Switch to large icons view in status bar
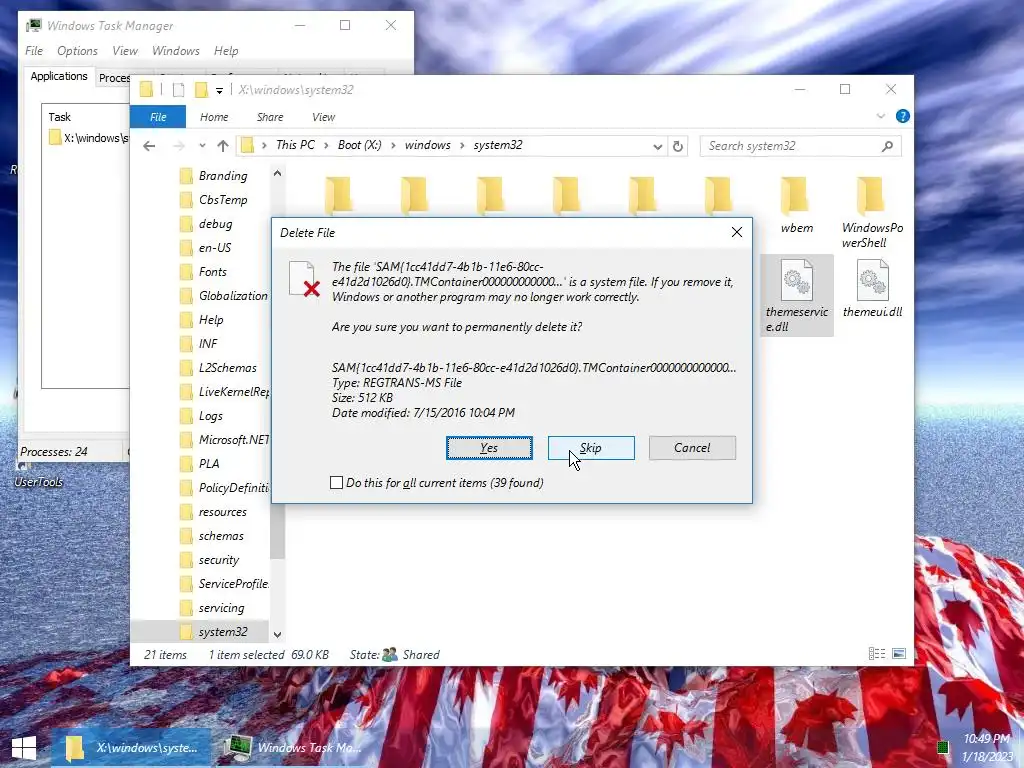This screenshot has height=768, width=1024. pos(899,654)
